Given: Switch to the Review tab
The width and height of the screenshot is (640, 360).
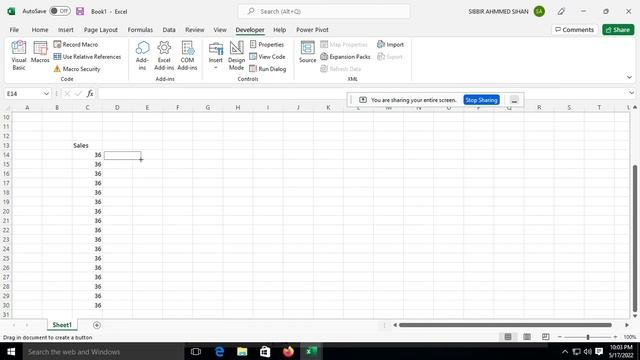Looking at the screenshot, I should point(195,30).
